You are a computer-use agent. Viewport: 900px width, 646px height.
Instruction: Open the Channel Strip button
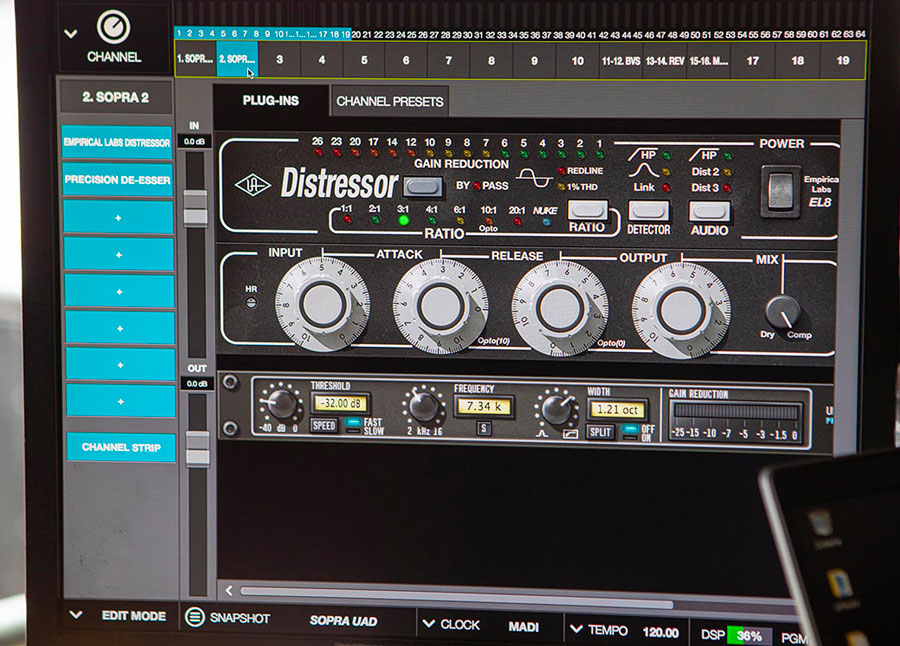(x=121, y=447)
